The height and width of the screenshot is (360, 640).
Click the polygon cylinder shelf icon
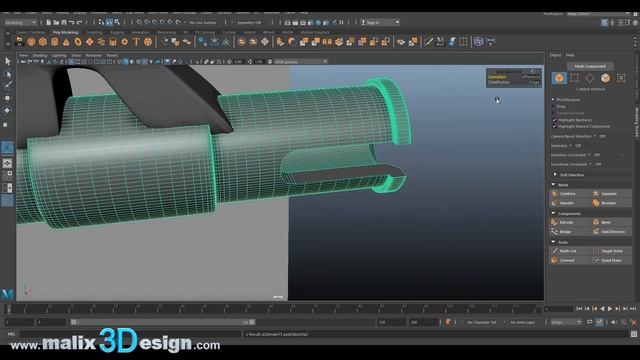point(55,42)
